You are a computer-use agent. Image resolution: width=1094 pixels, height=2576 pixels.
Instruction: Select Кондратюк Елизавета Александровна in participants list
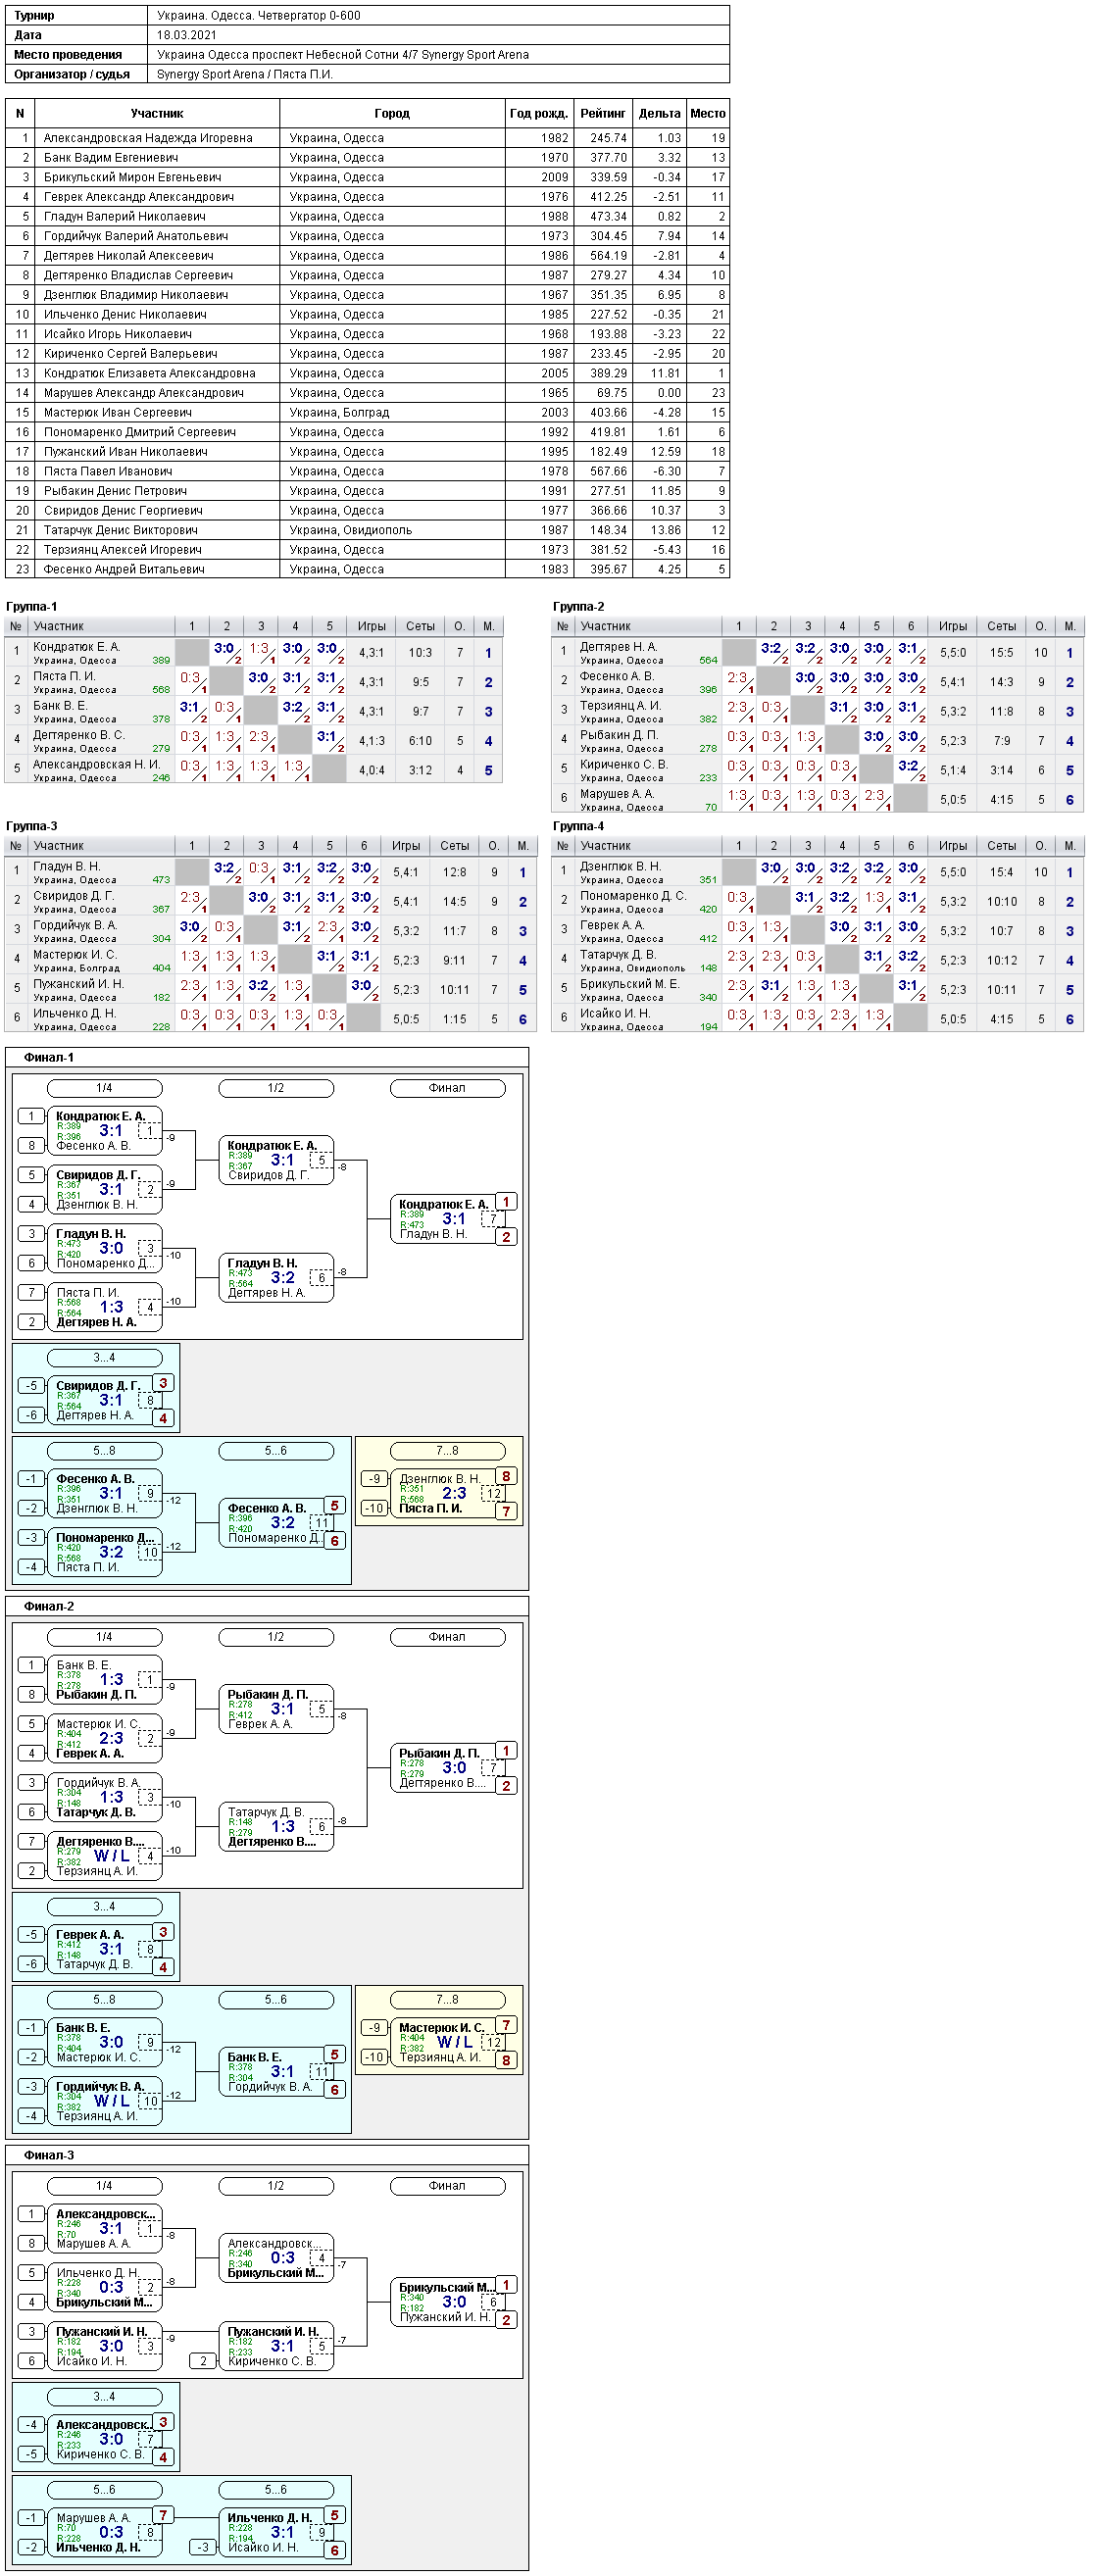click(x=368, y=373)
